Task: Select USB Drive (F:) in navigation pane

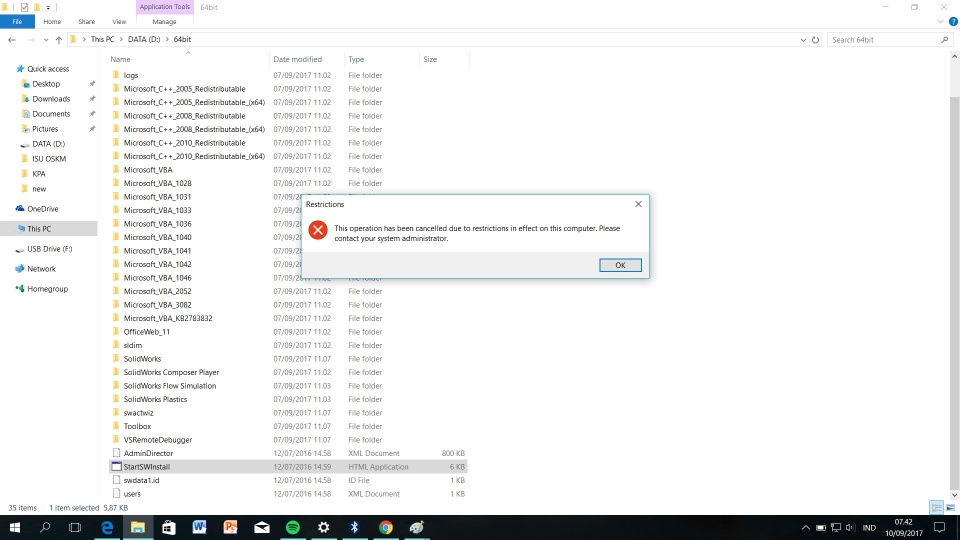Action: (49, 249)
